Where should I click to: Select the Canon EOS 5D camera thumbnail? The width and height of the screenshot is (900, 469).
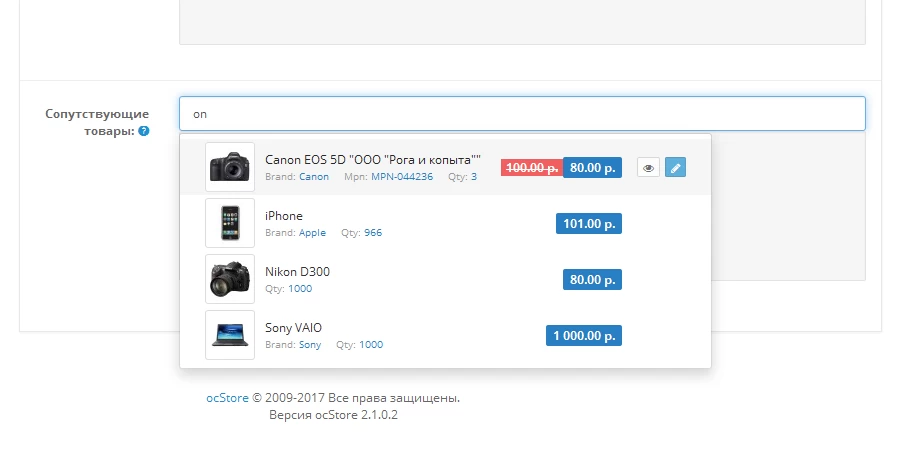click(x=230, y=167)
